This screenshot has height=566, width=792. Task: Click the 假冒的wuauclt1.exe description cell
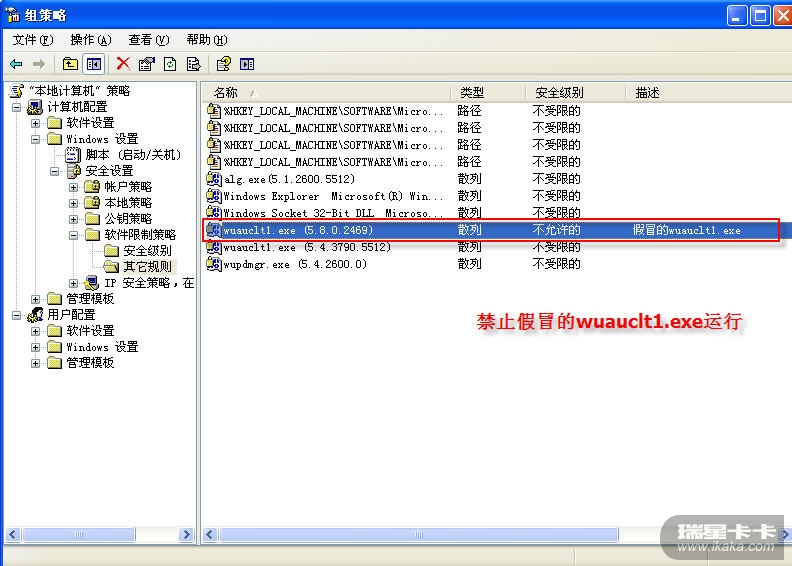[686, 230]
